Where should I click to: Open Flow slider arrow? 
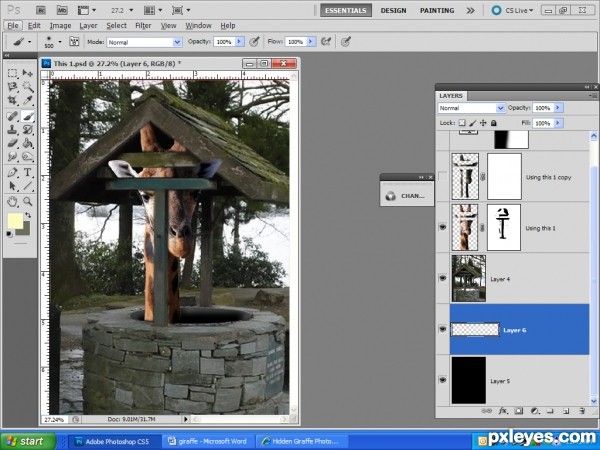tap(311, 41)
